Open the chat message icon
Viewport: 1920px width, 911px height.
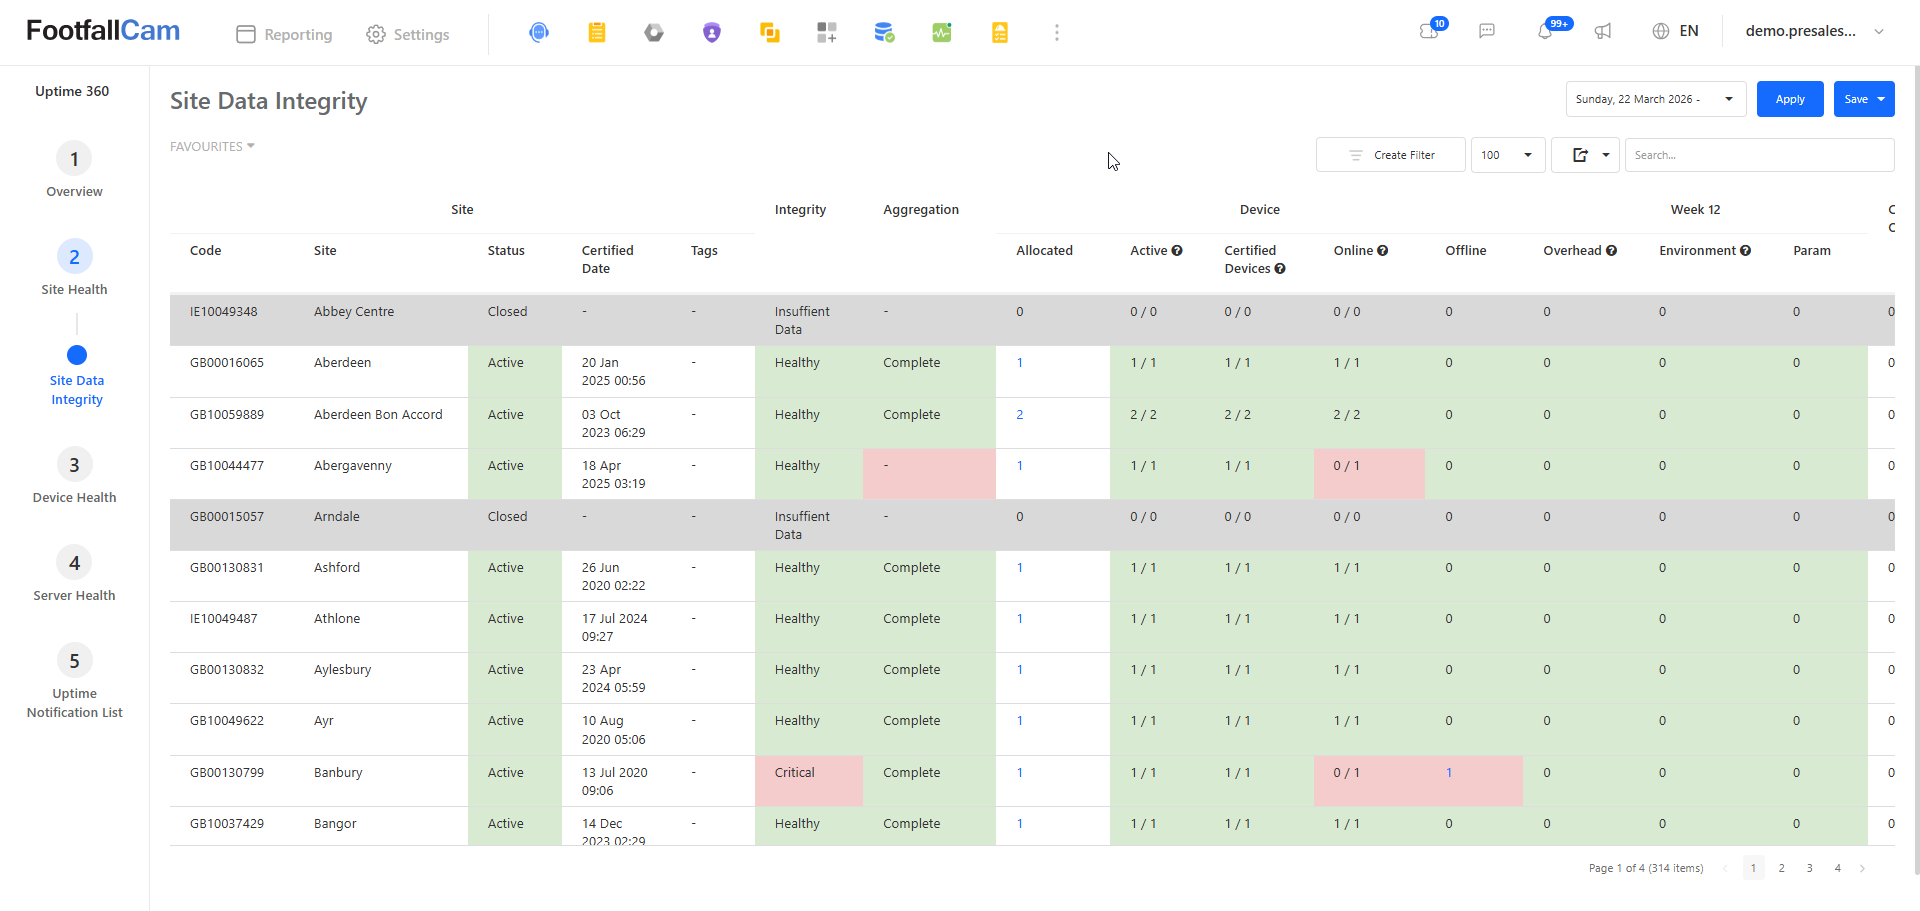tap(1487, 31)
